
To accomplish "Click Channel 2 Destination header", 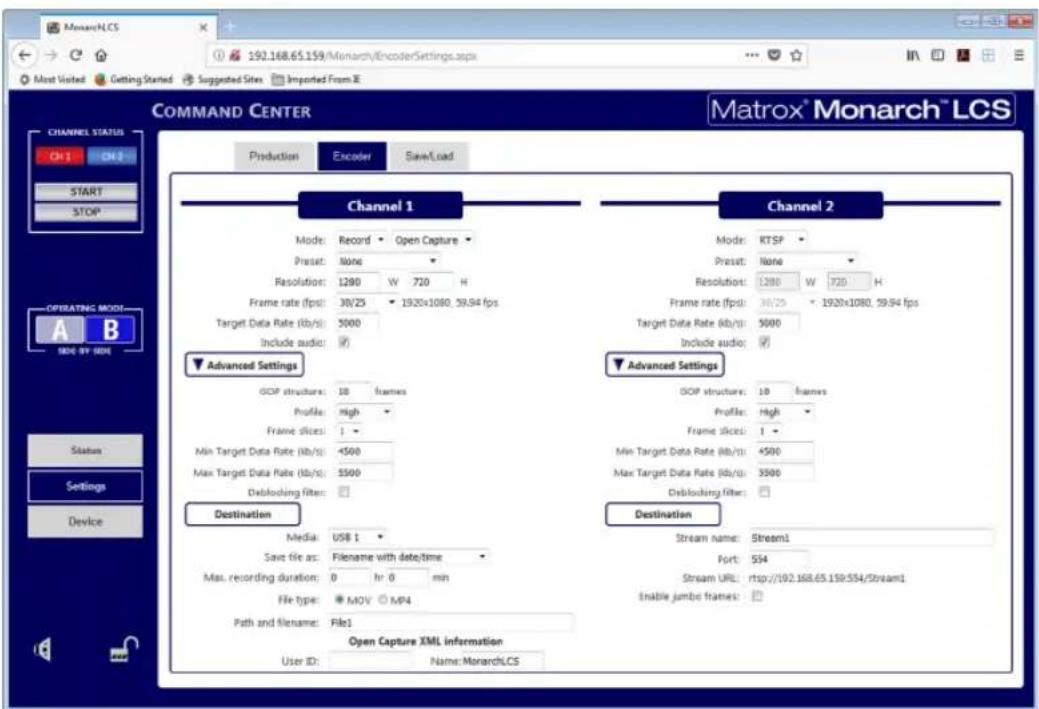I will [x=663, y=514].
